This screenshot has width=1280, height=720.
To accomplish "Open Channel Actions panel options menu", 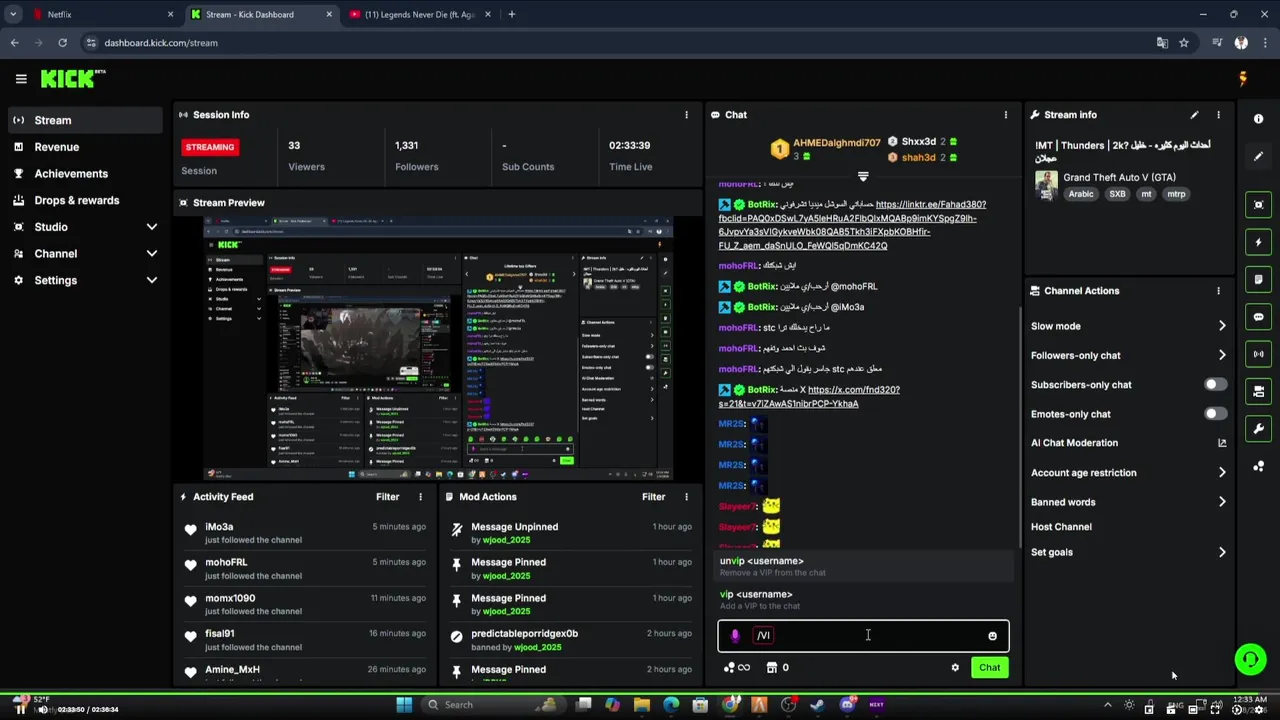I will 1218,291.
